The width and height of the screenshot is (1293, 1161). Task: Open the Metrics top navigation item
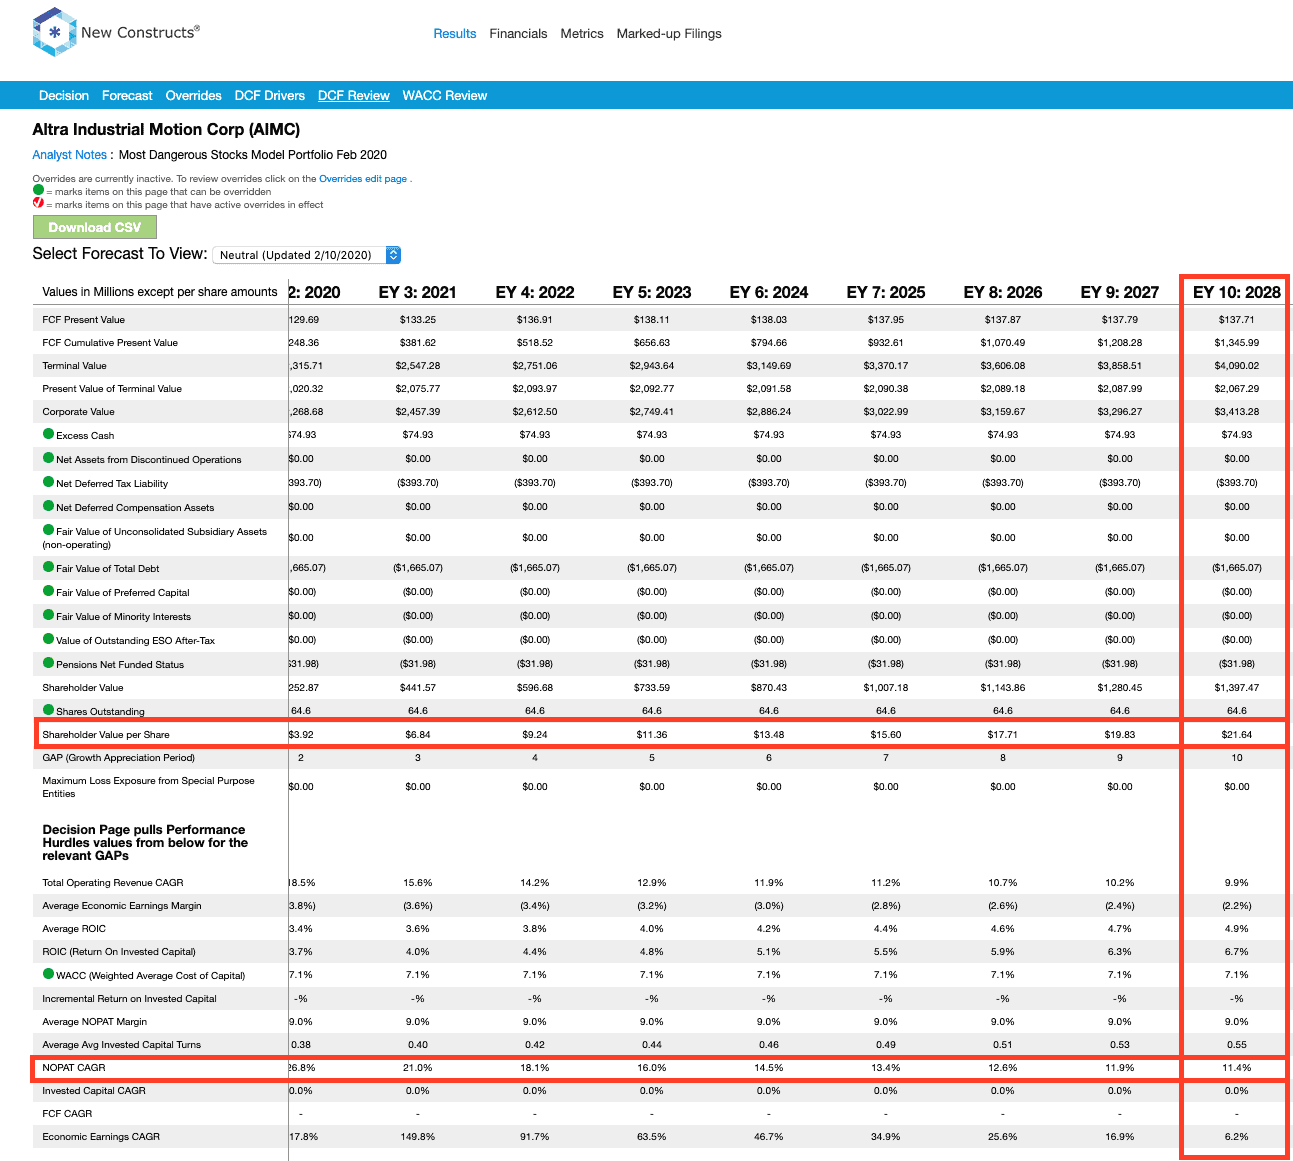tap(582, 34)
